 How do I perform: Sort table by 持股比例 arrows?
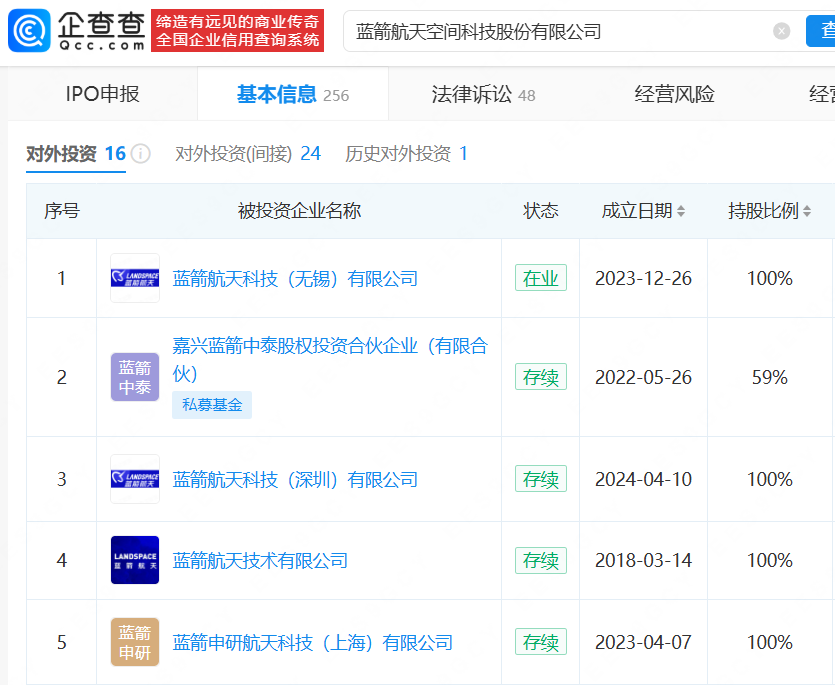[807, 211]
